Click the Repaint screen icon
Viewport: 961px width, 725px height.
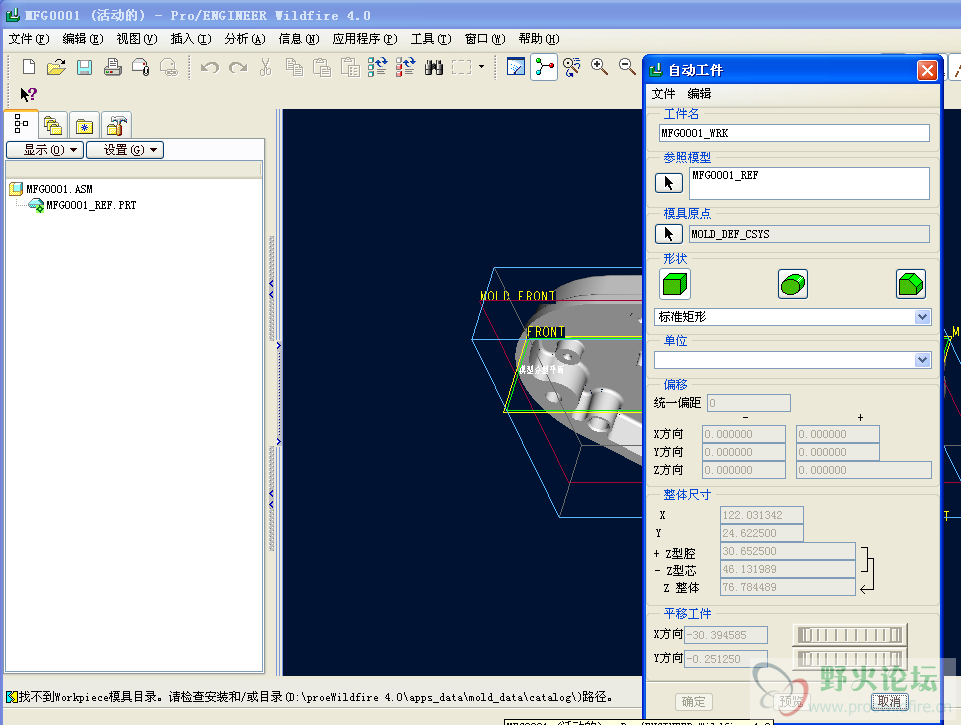516,67
